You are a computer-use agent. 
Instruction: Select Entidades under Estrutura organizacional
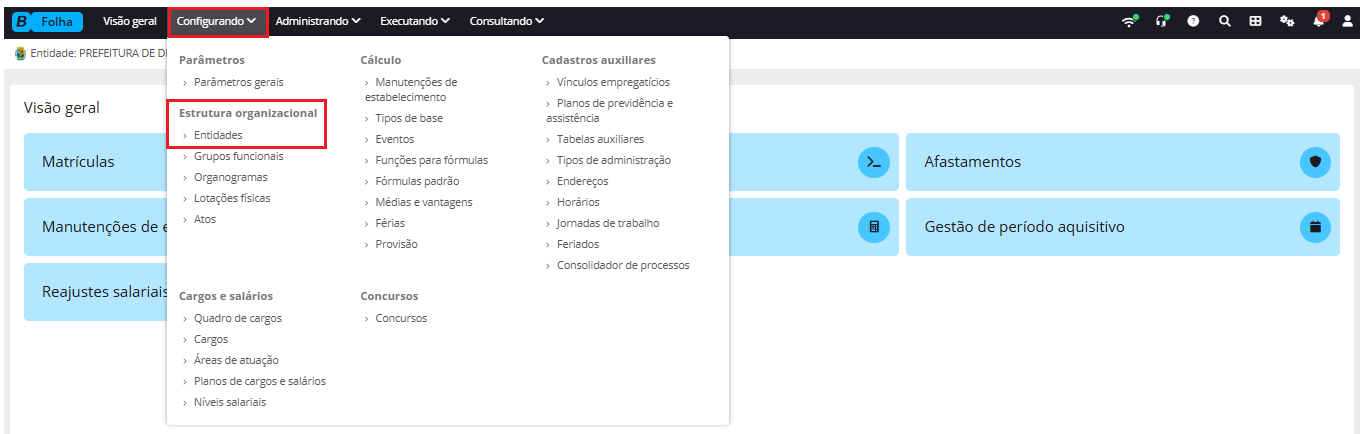tap(218, 135)
